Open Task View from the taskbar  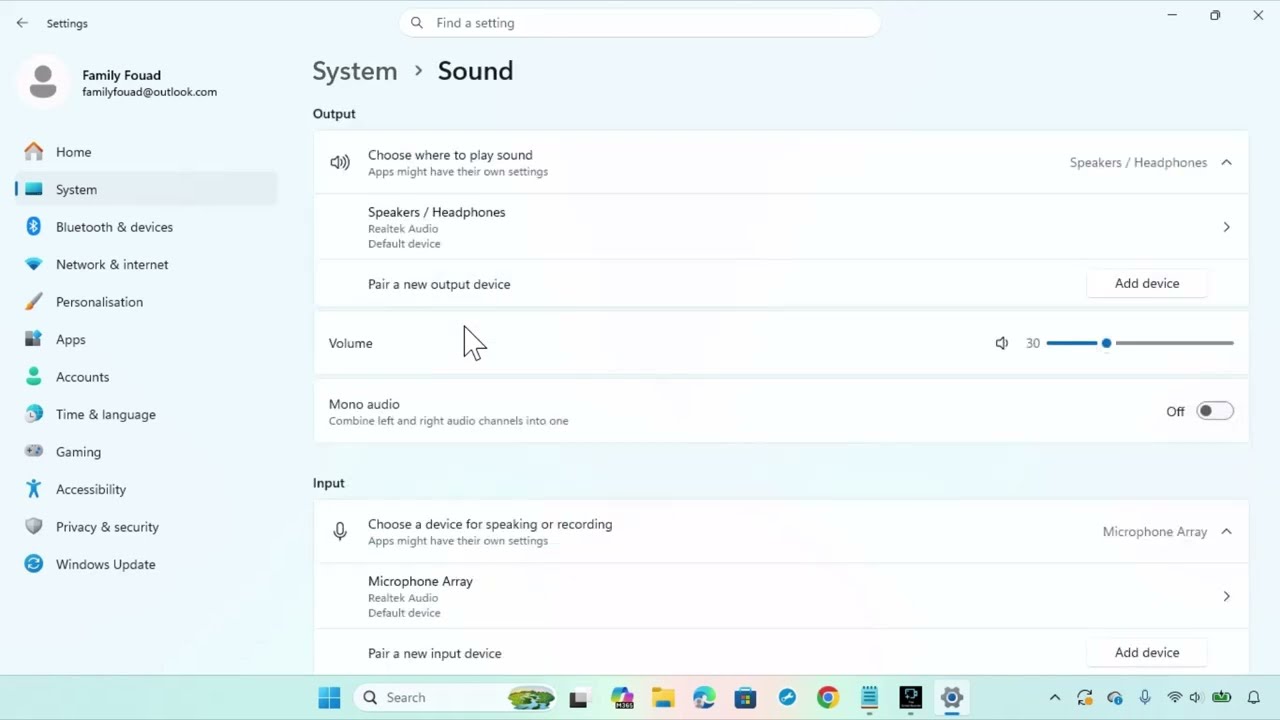click(x=578, y=698)
